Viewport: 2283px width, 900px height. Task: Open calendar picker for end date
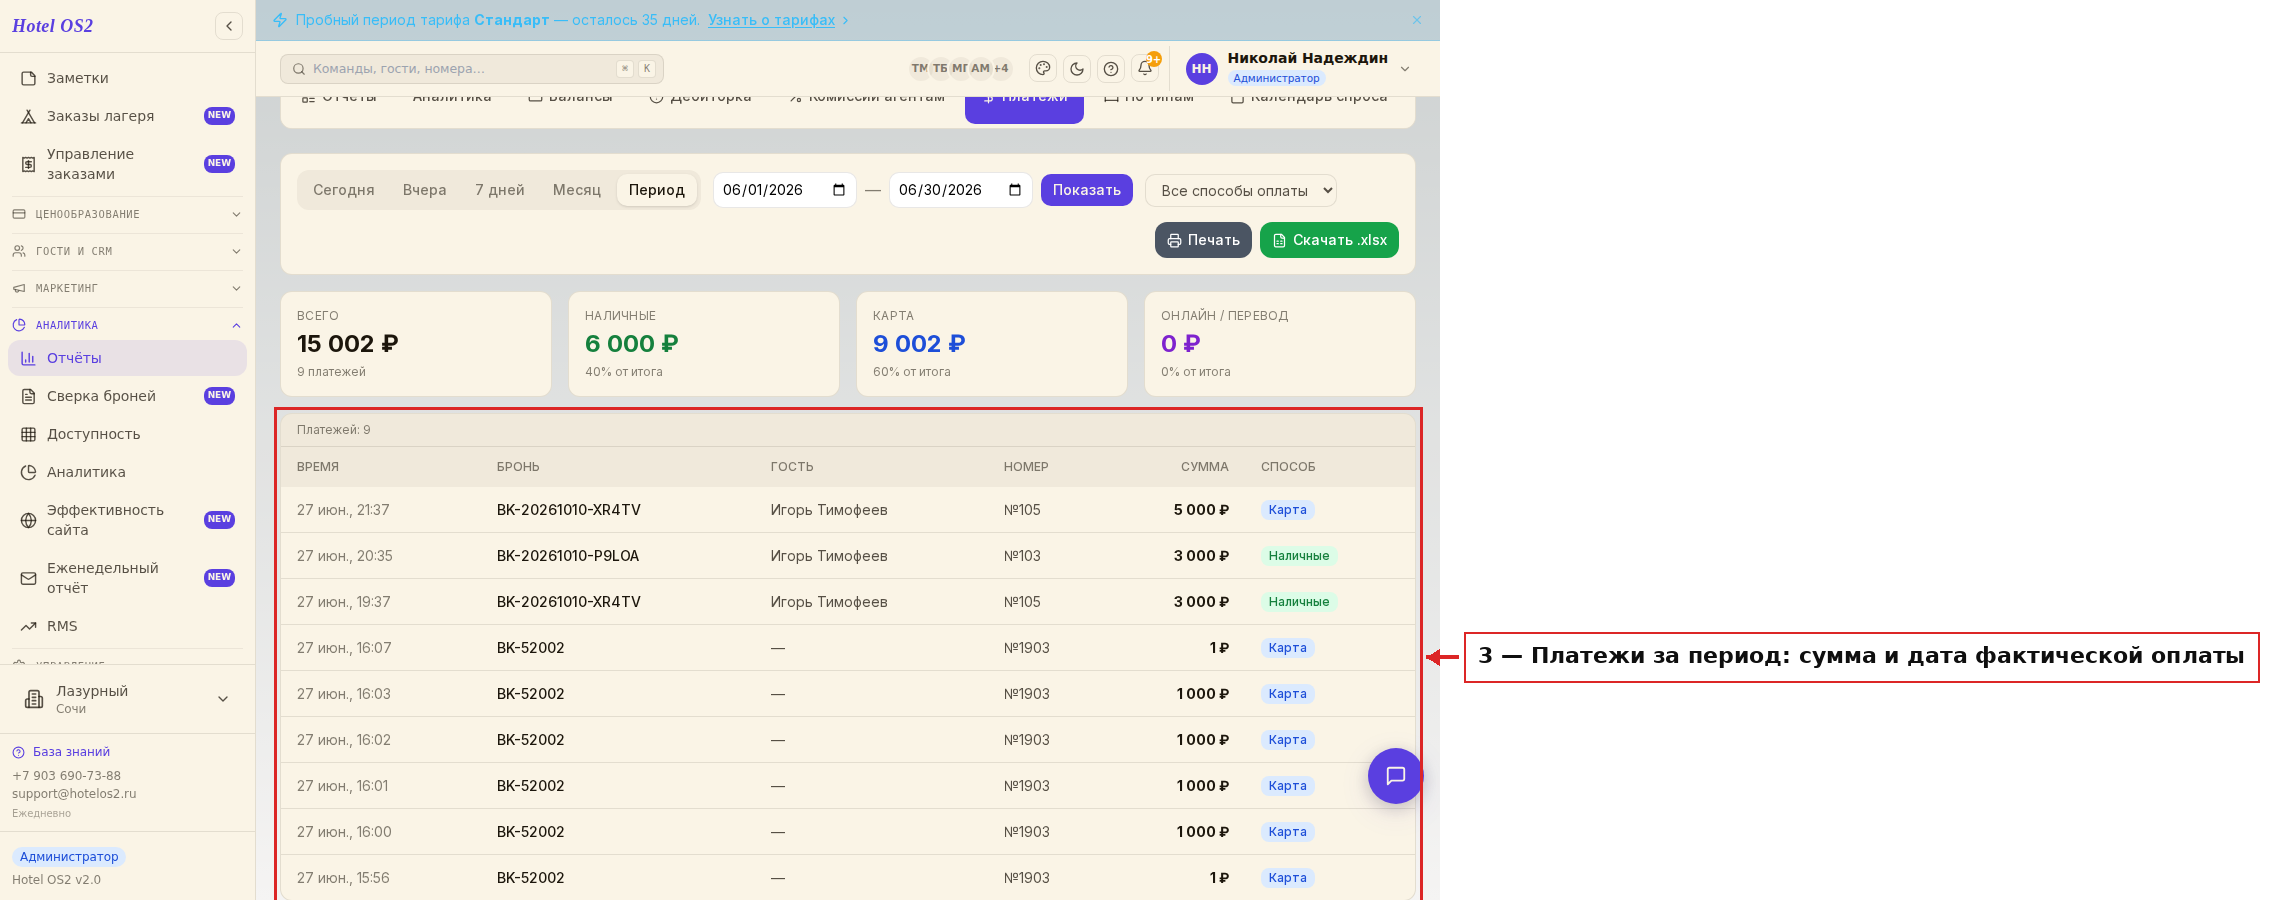pyautogui.click(x=1014, y=190)
